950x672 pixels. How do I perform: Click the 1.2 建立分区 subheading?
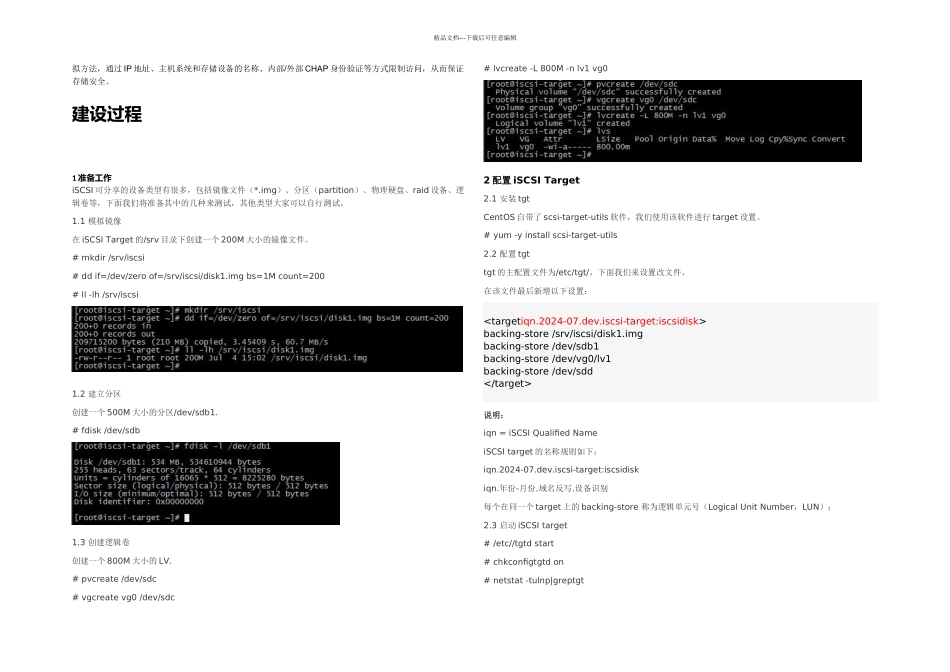[x=96, y=394]
